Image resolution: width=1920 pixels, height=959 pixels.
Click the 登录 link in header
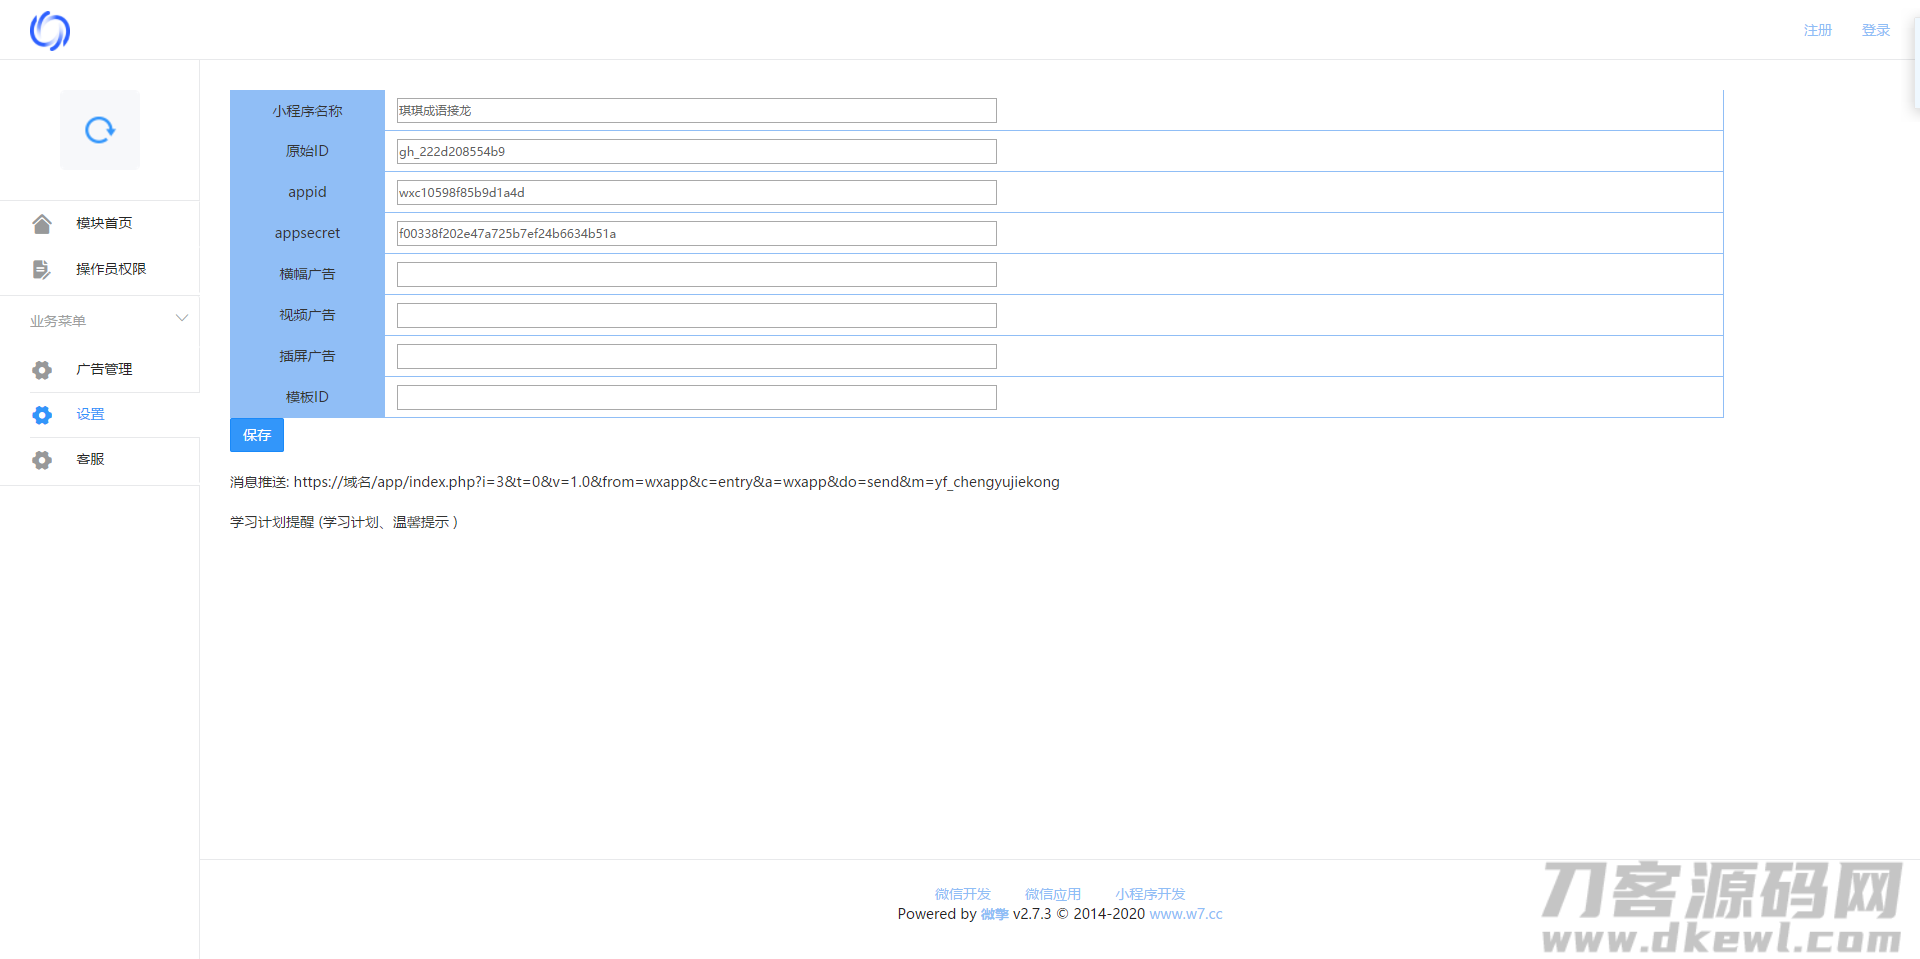pyautogui.click(x=1875, y=30)
